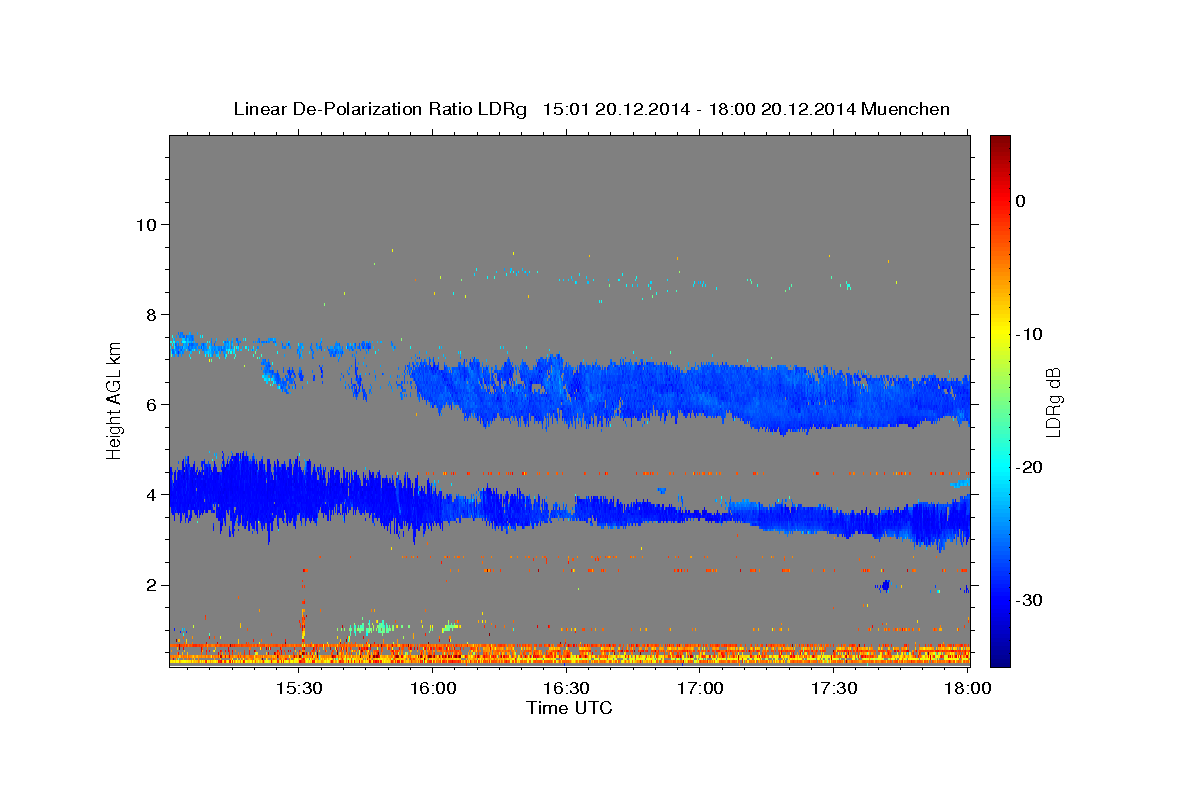Viewport: 1200px width, 800px height.
Task: Click the height tick label 2
Action: (151, 585)
